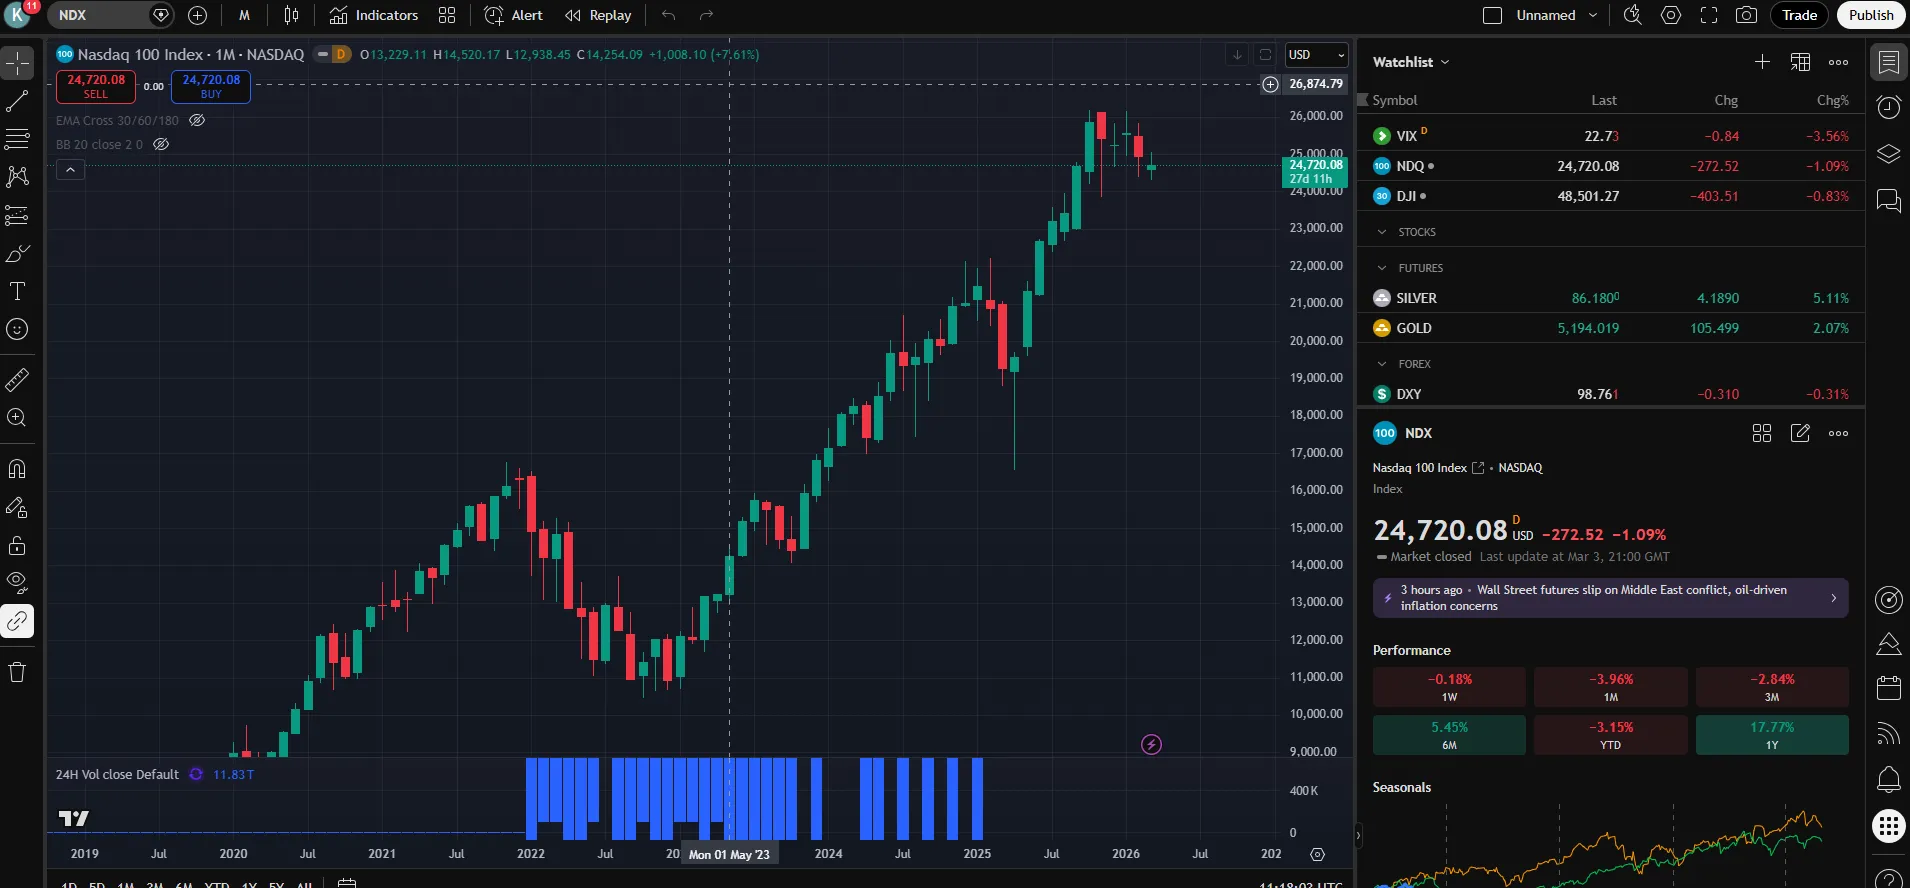This screenshot has width=1910, height=888.
Task: Open the Unnamed layout dropdown arrow
Action: [x=1593, y=15]
